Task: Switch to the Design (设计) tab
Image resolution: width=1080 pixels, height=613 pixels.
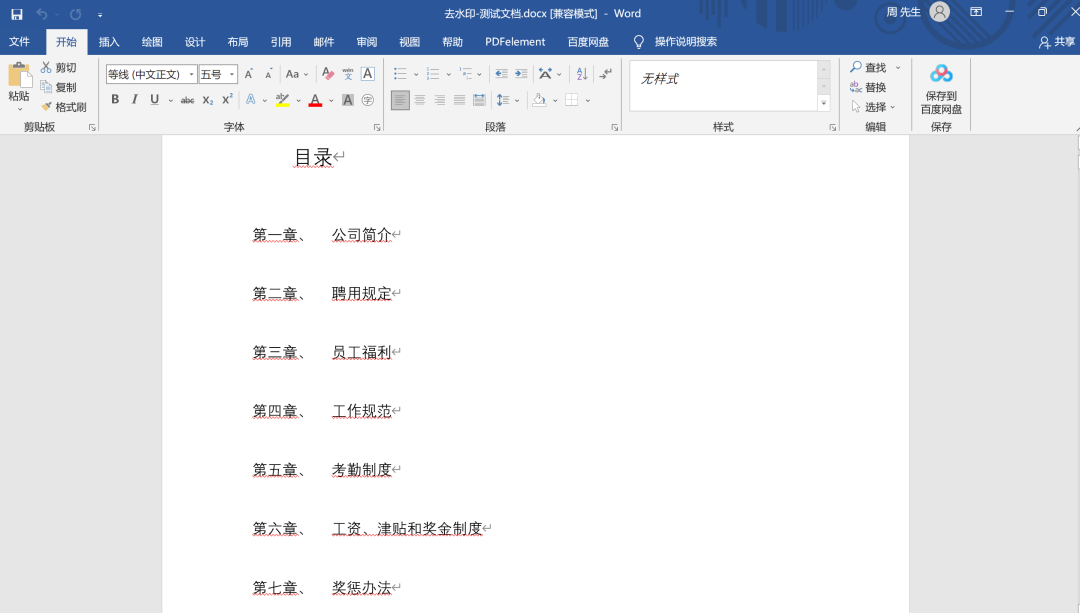Action: point(195,42)
